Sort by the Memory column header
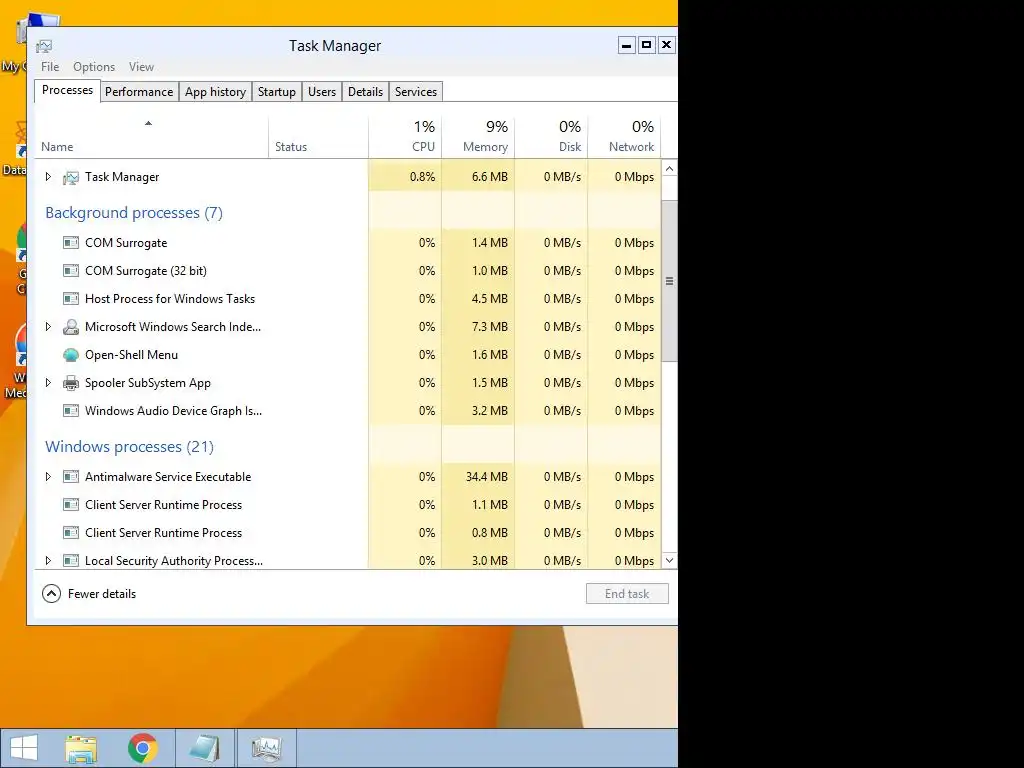This screenshot has height=768, width=1024. click(x=478, y=137)
